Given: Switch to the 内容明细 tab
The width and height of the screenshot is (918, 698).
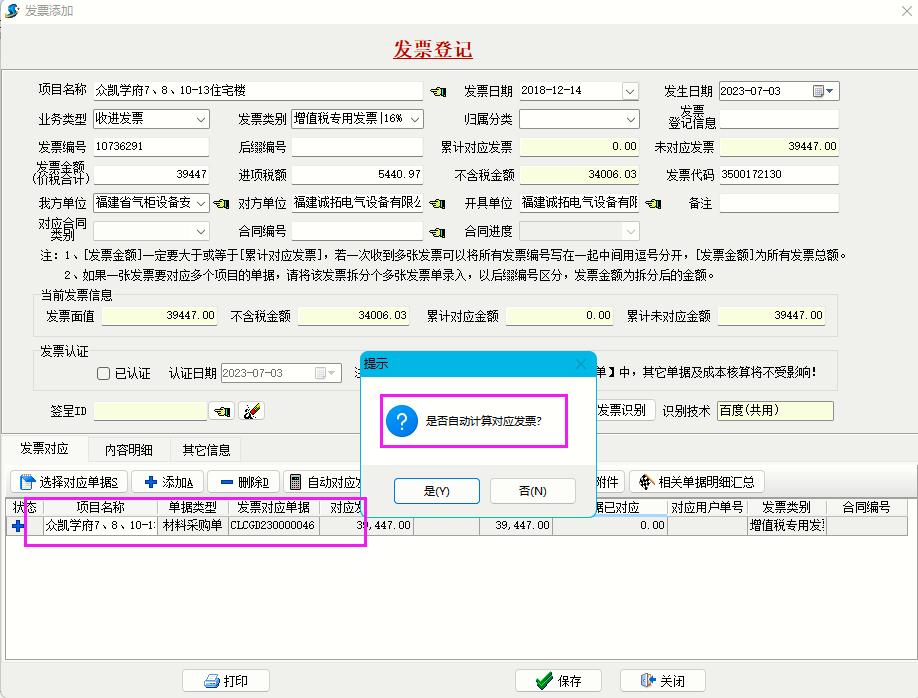Looking at the screenshot, I should point(129,449).
